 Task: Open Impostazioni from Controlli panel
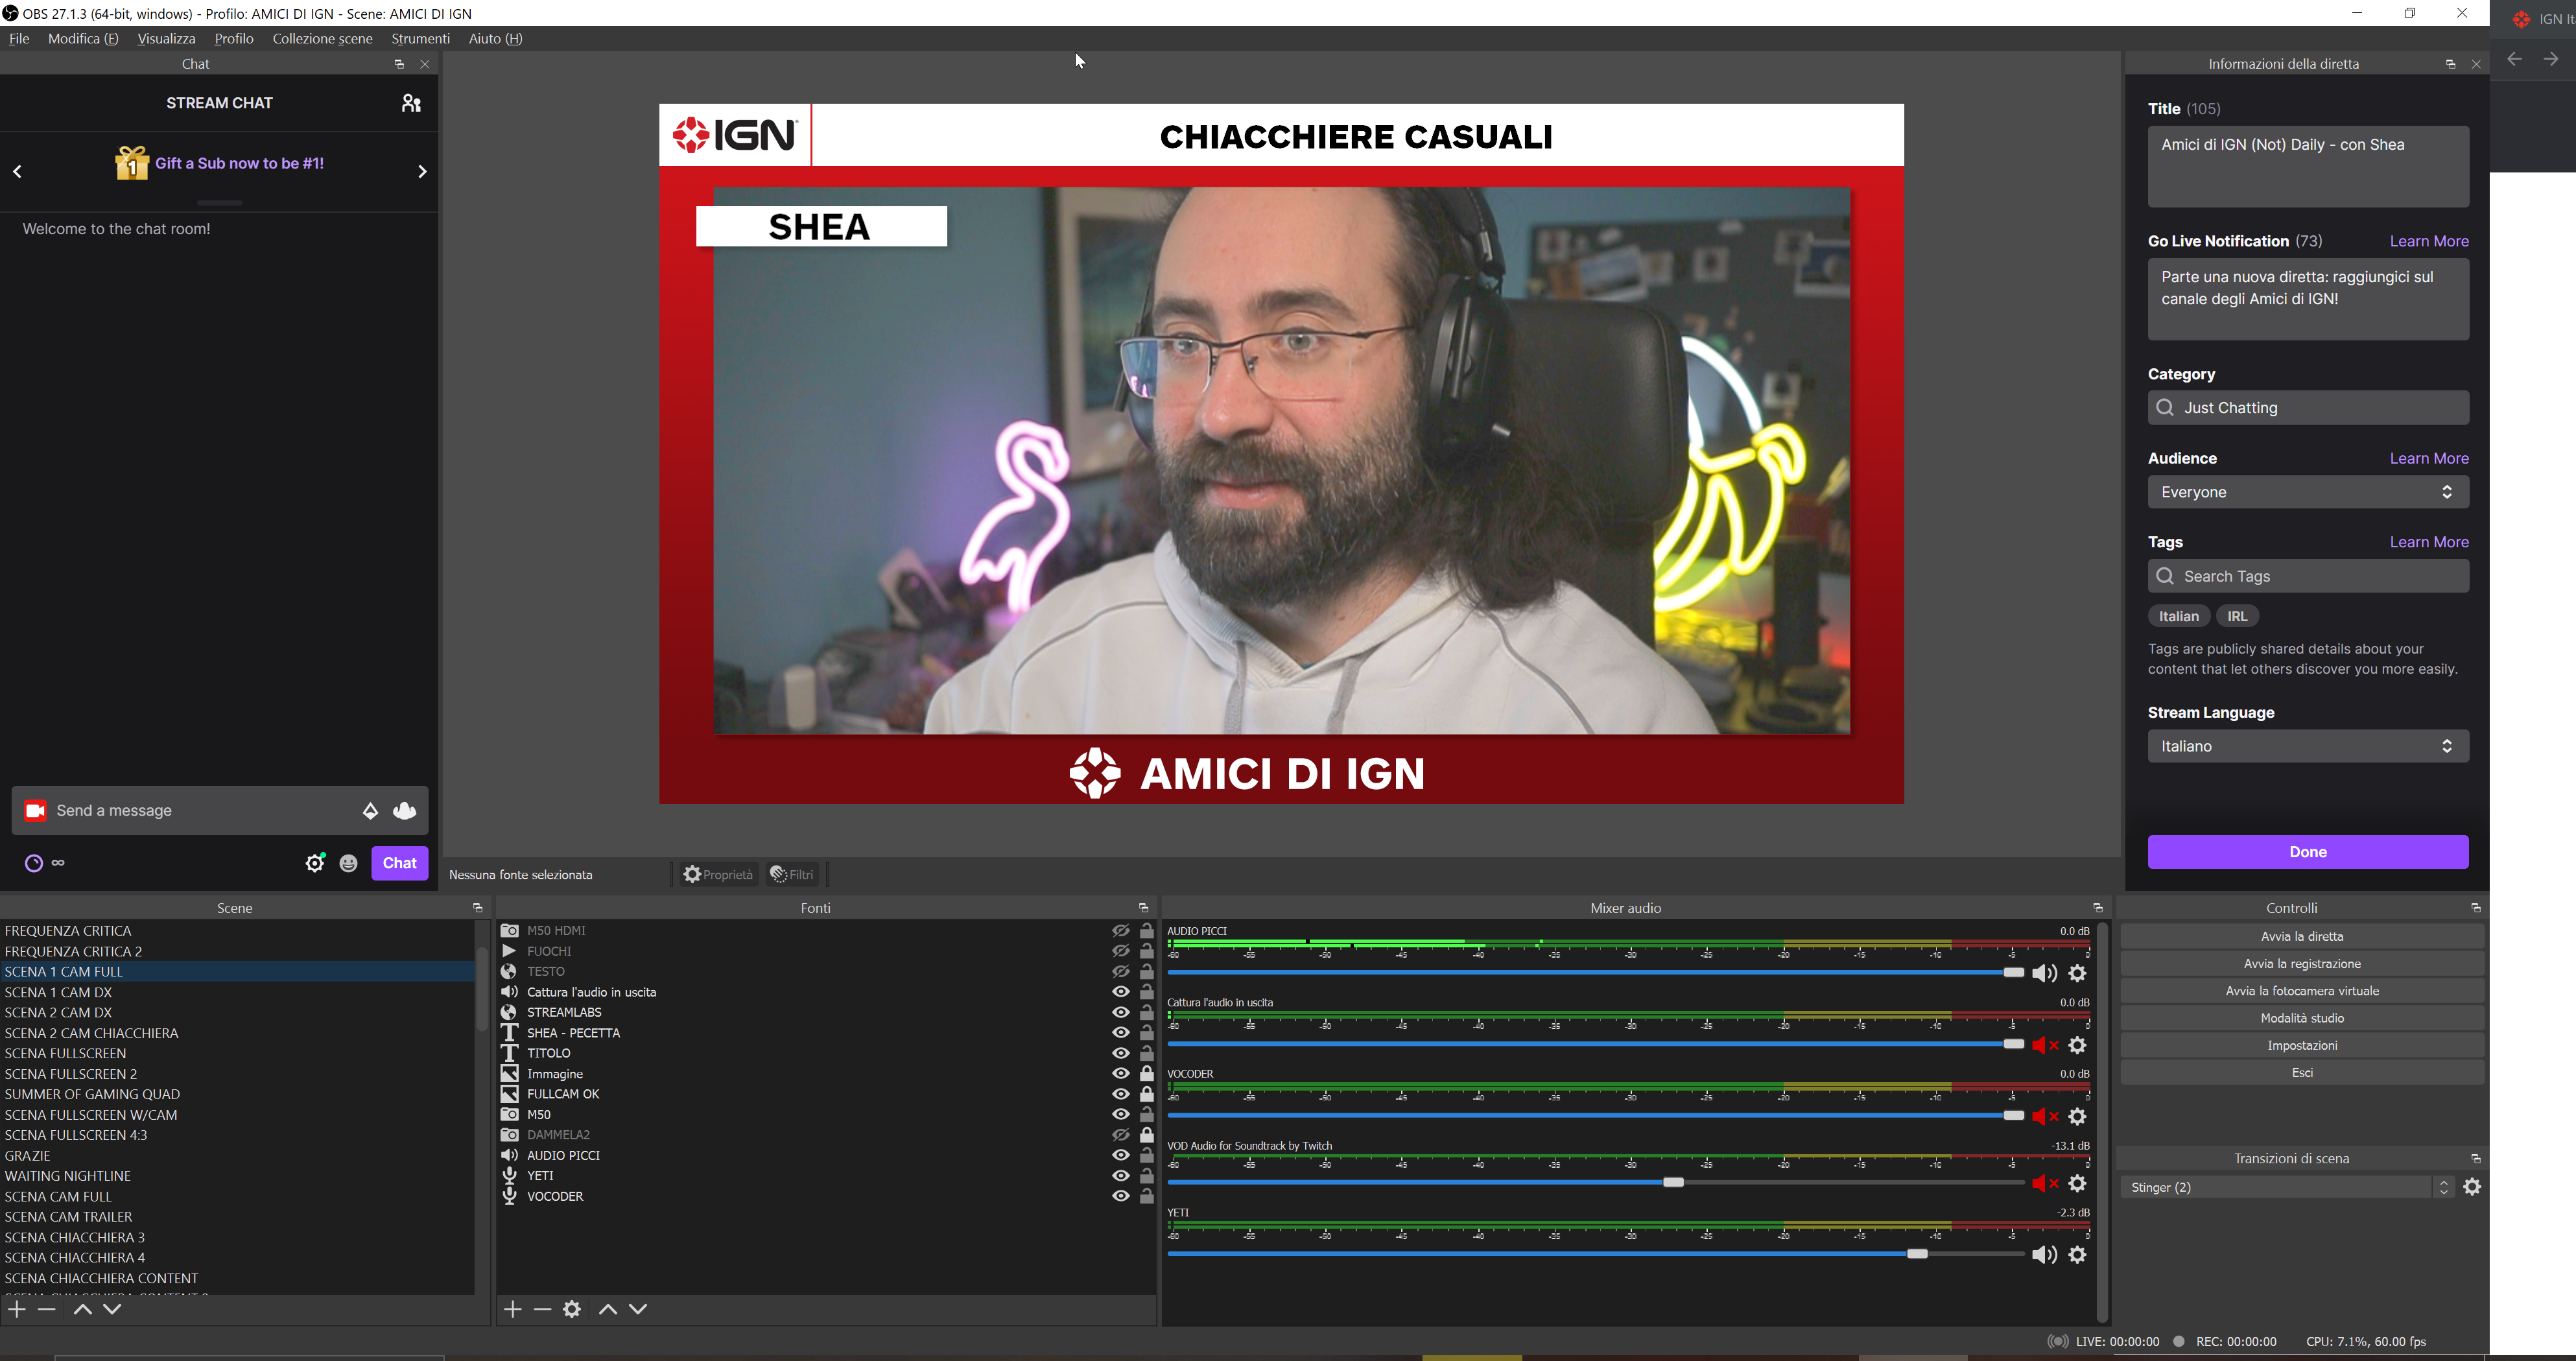click(x=2302, y=1045)
